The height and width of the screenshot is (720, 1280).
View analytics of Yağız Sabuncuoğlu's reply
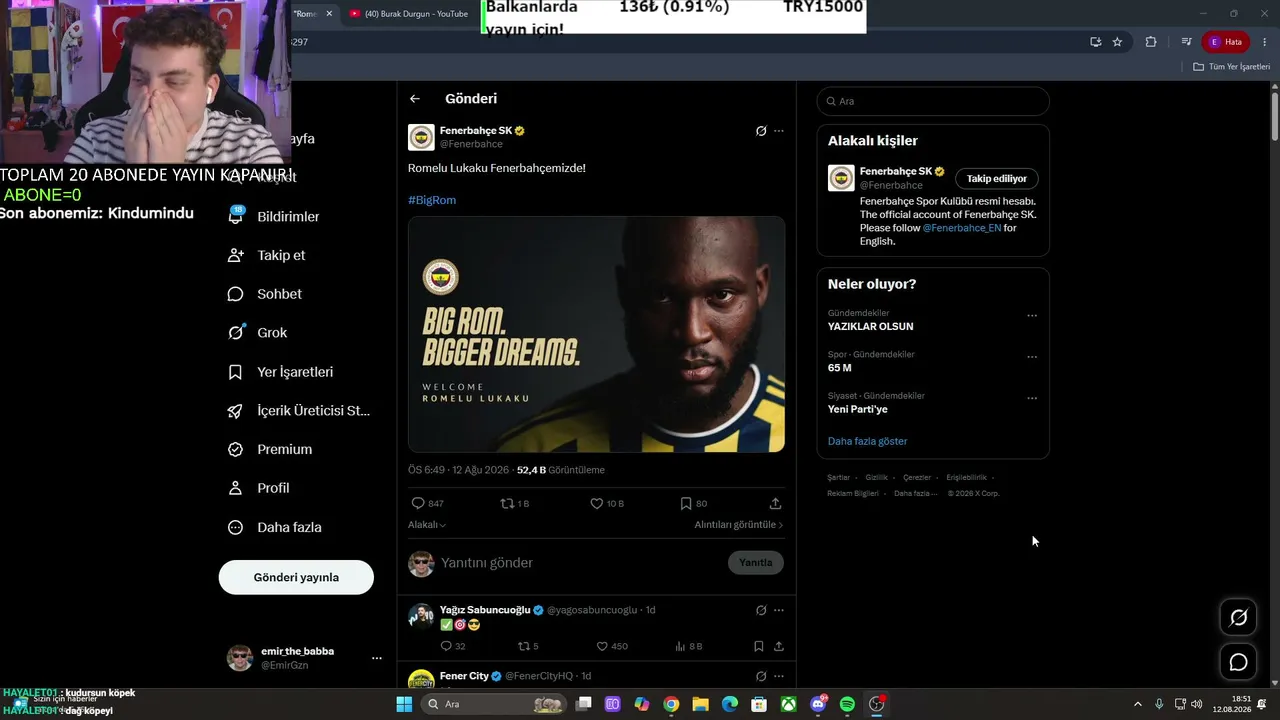click(688, 646)
